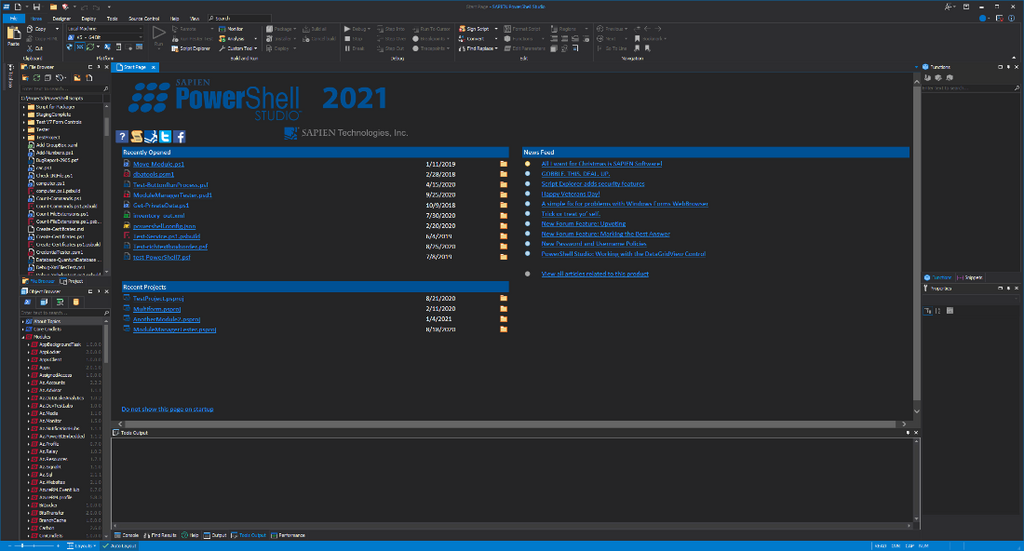Click the Sign Script icon

(462, 29)
